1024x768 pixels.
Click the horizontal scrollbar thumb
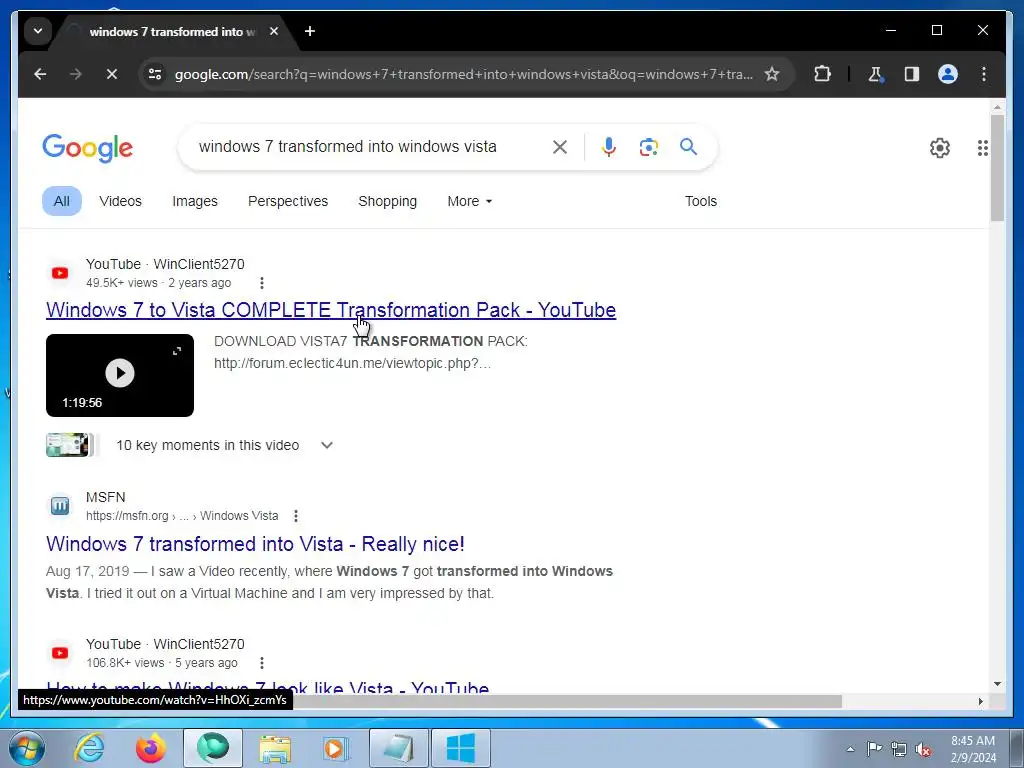point(568,701)
